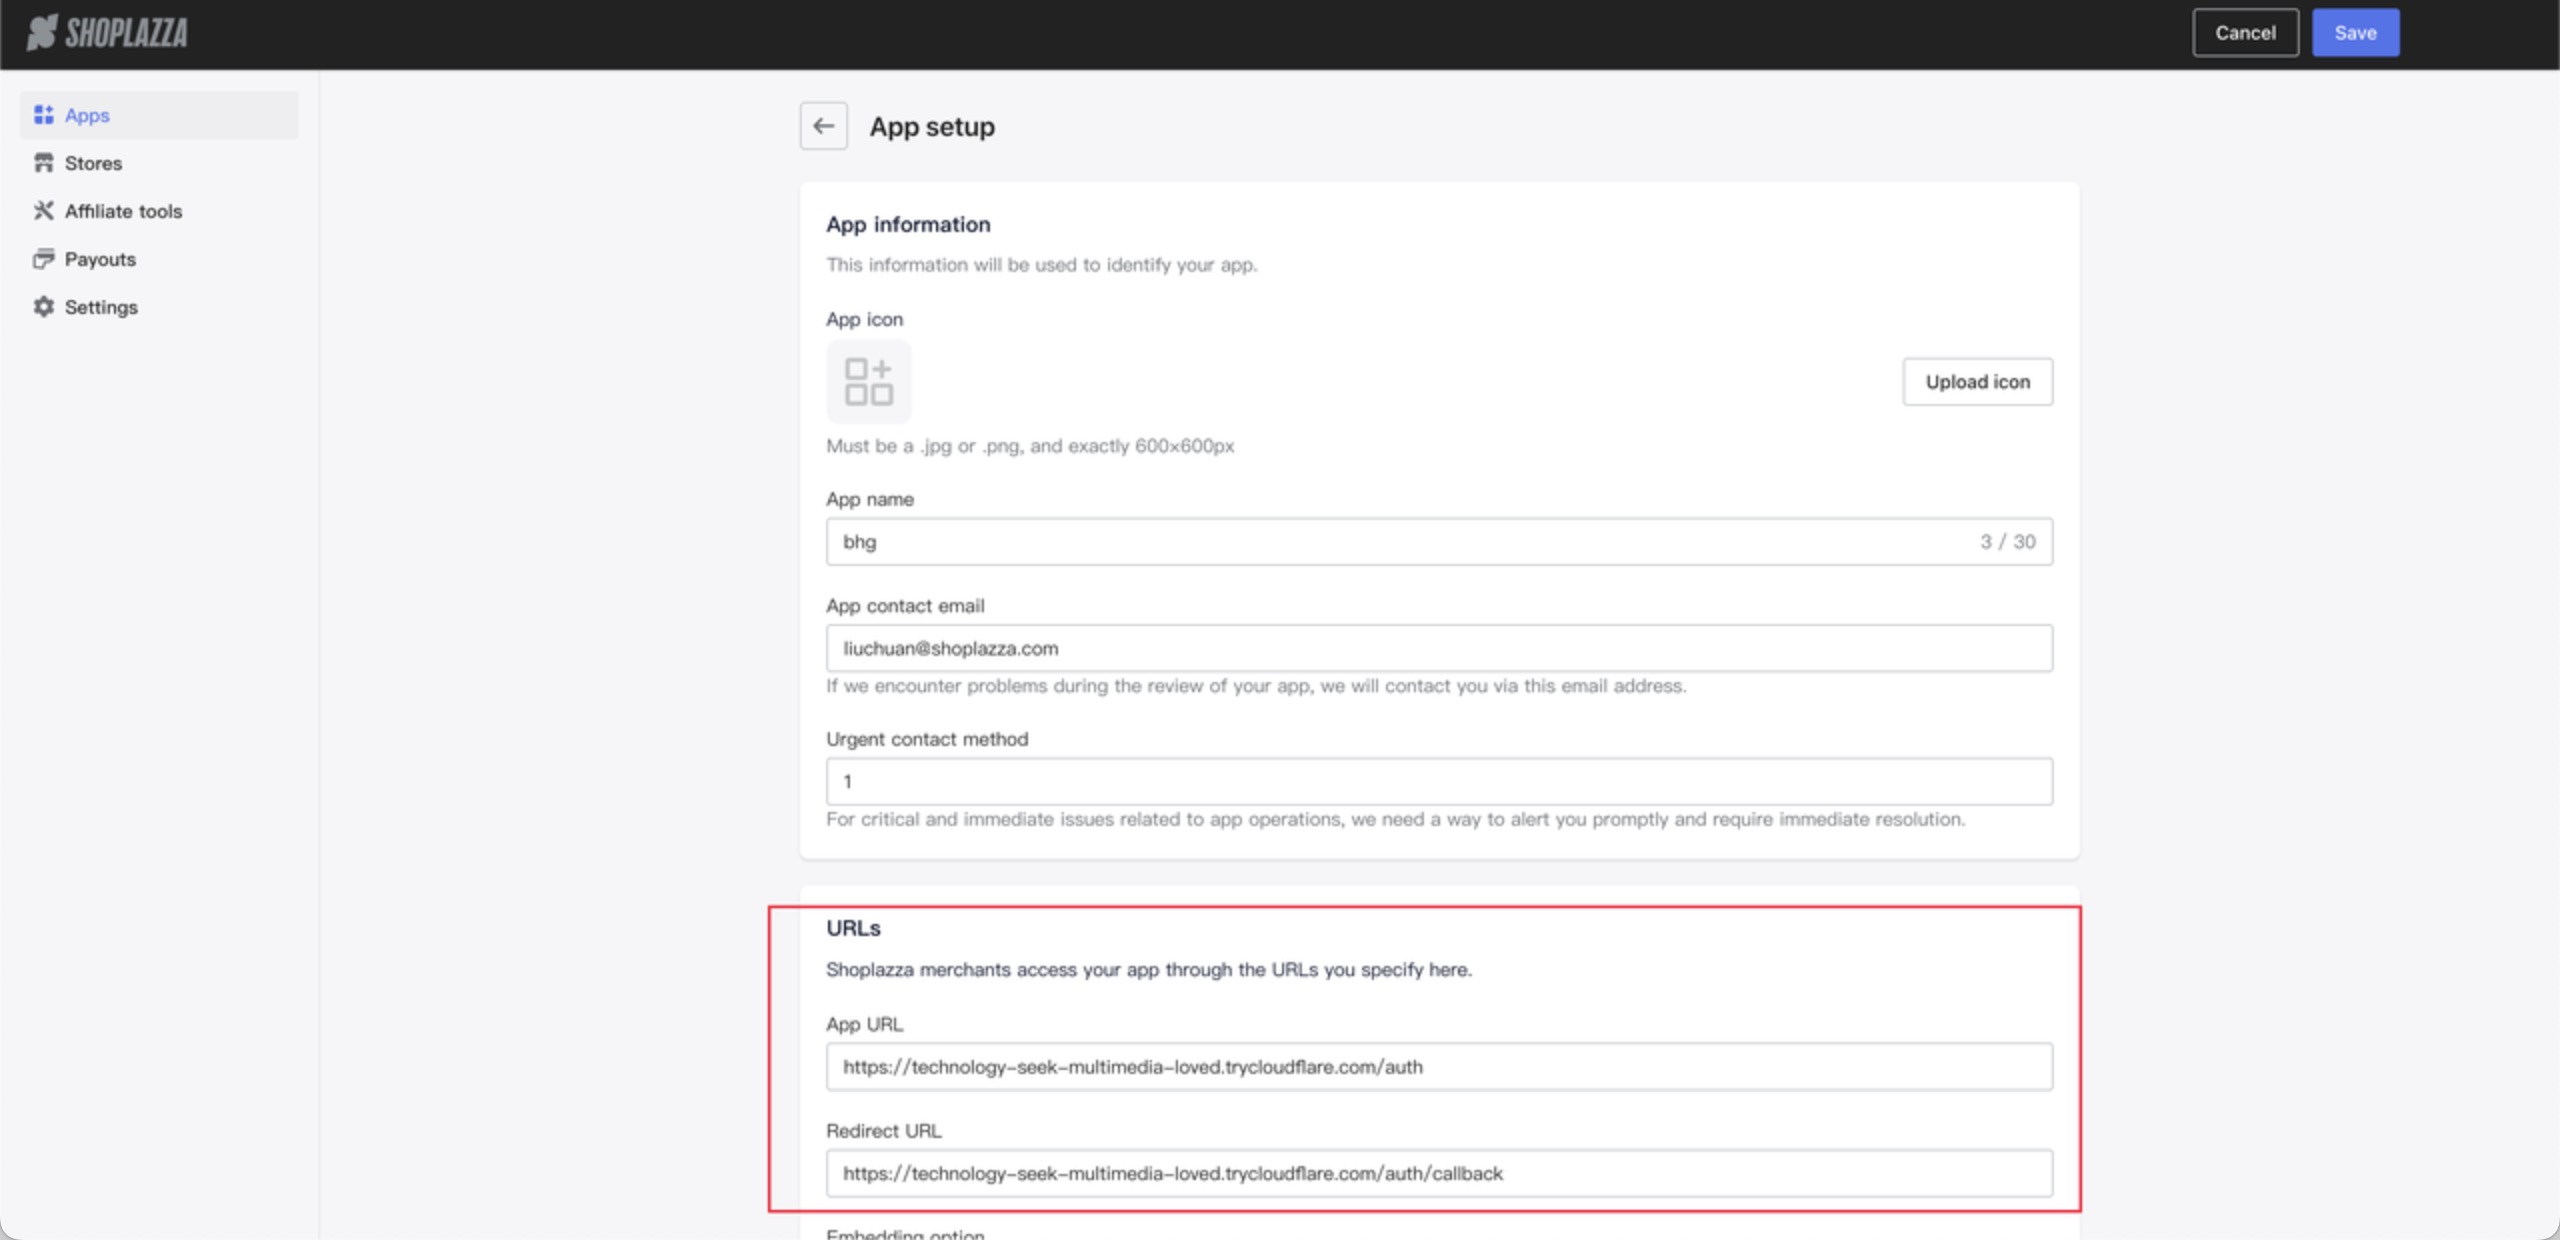Click the Save button
Image resolution: width=2560 pixels, height=1240 pixels.
point(2354,33)
